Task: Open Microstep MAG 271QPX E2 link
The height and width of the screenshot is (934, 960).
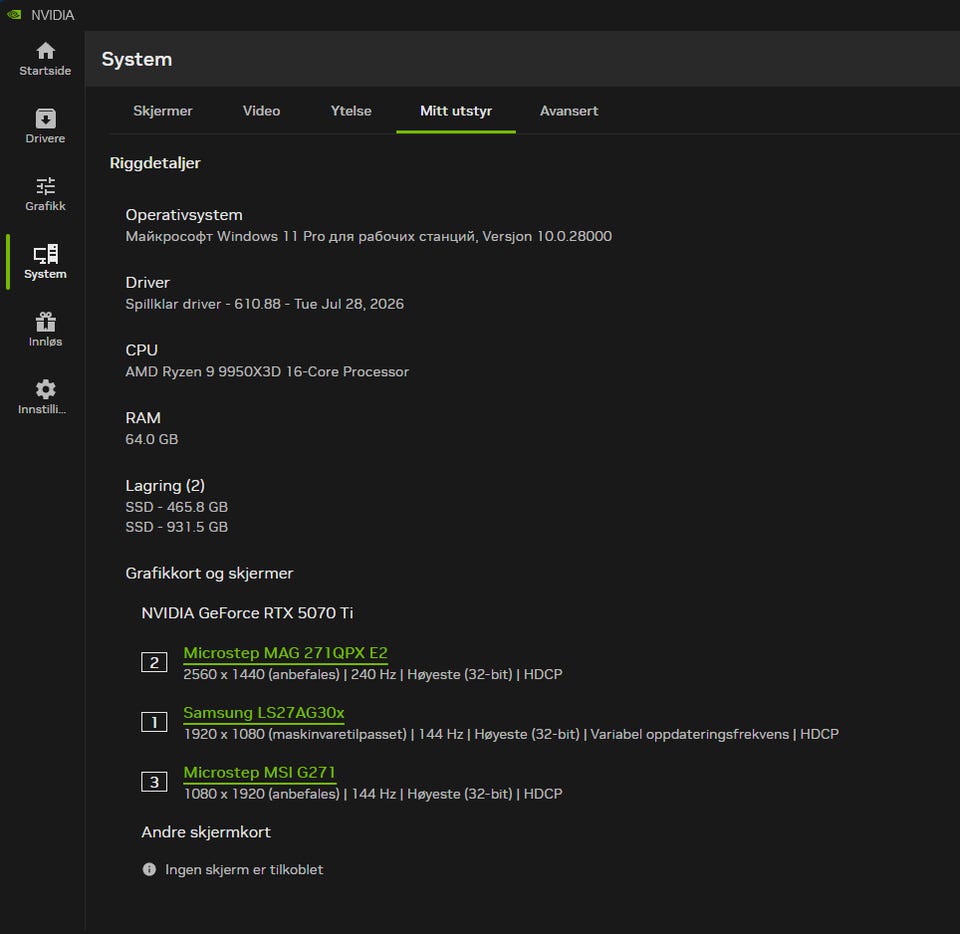Action: click(285, 653)
